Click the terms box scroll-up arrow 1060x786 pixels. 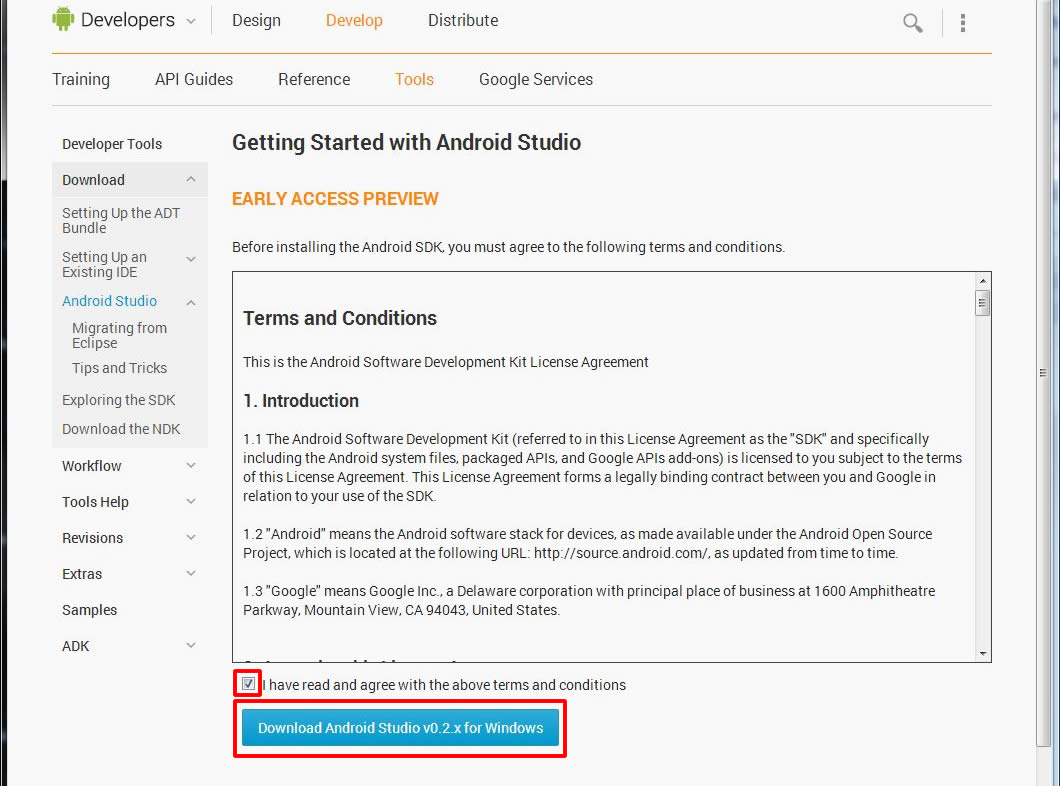983,280
